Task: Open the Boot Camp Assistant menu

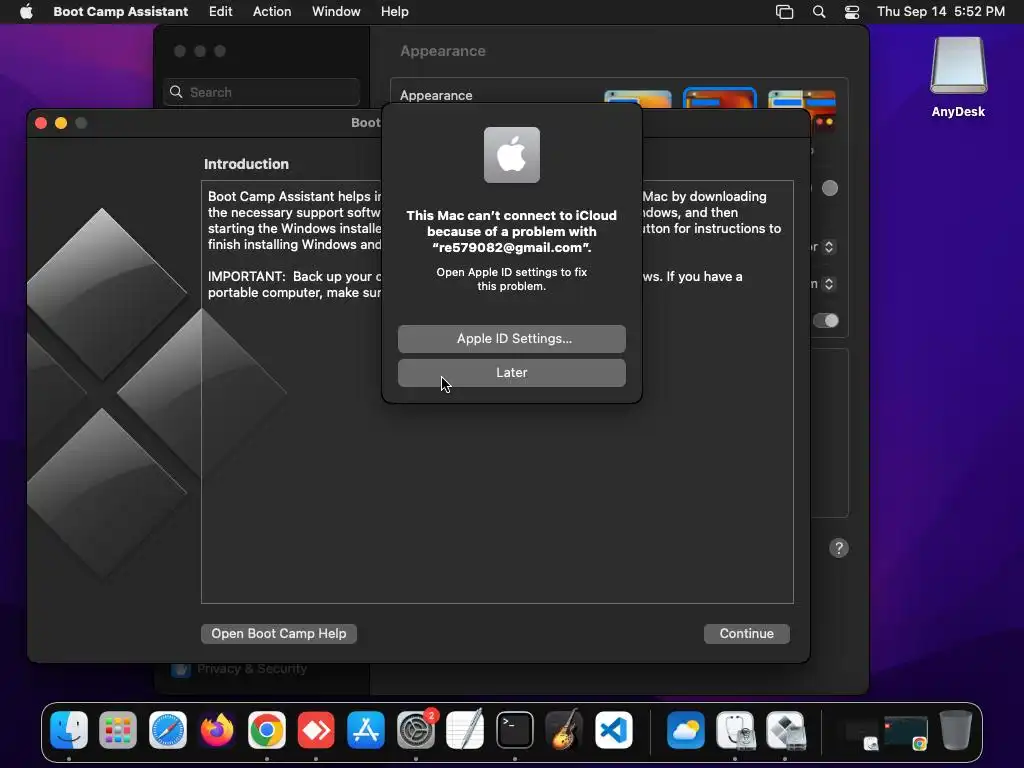Action: tap(120, 12)
